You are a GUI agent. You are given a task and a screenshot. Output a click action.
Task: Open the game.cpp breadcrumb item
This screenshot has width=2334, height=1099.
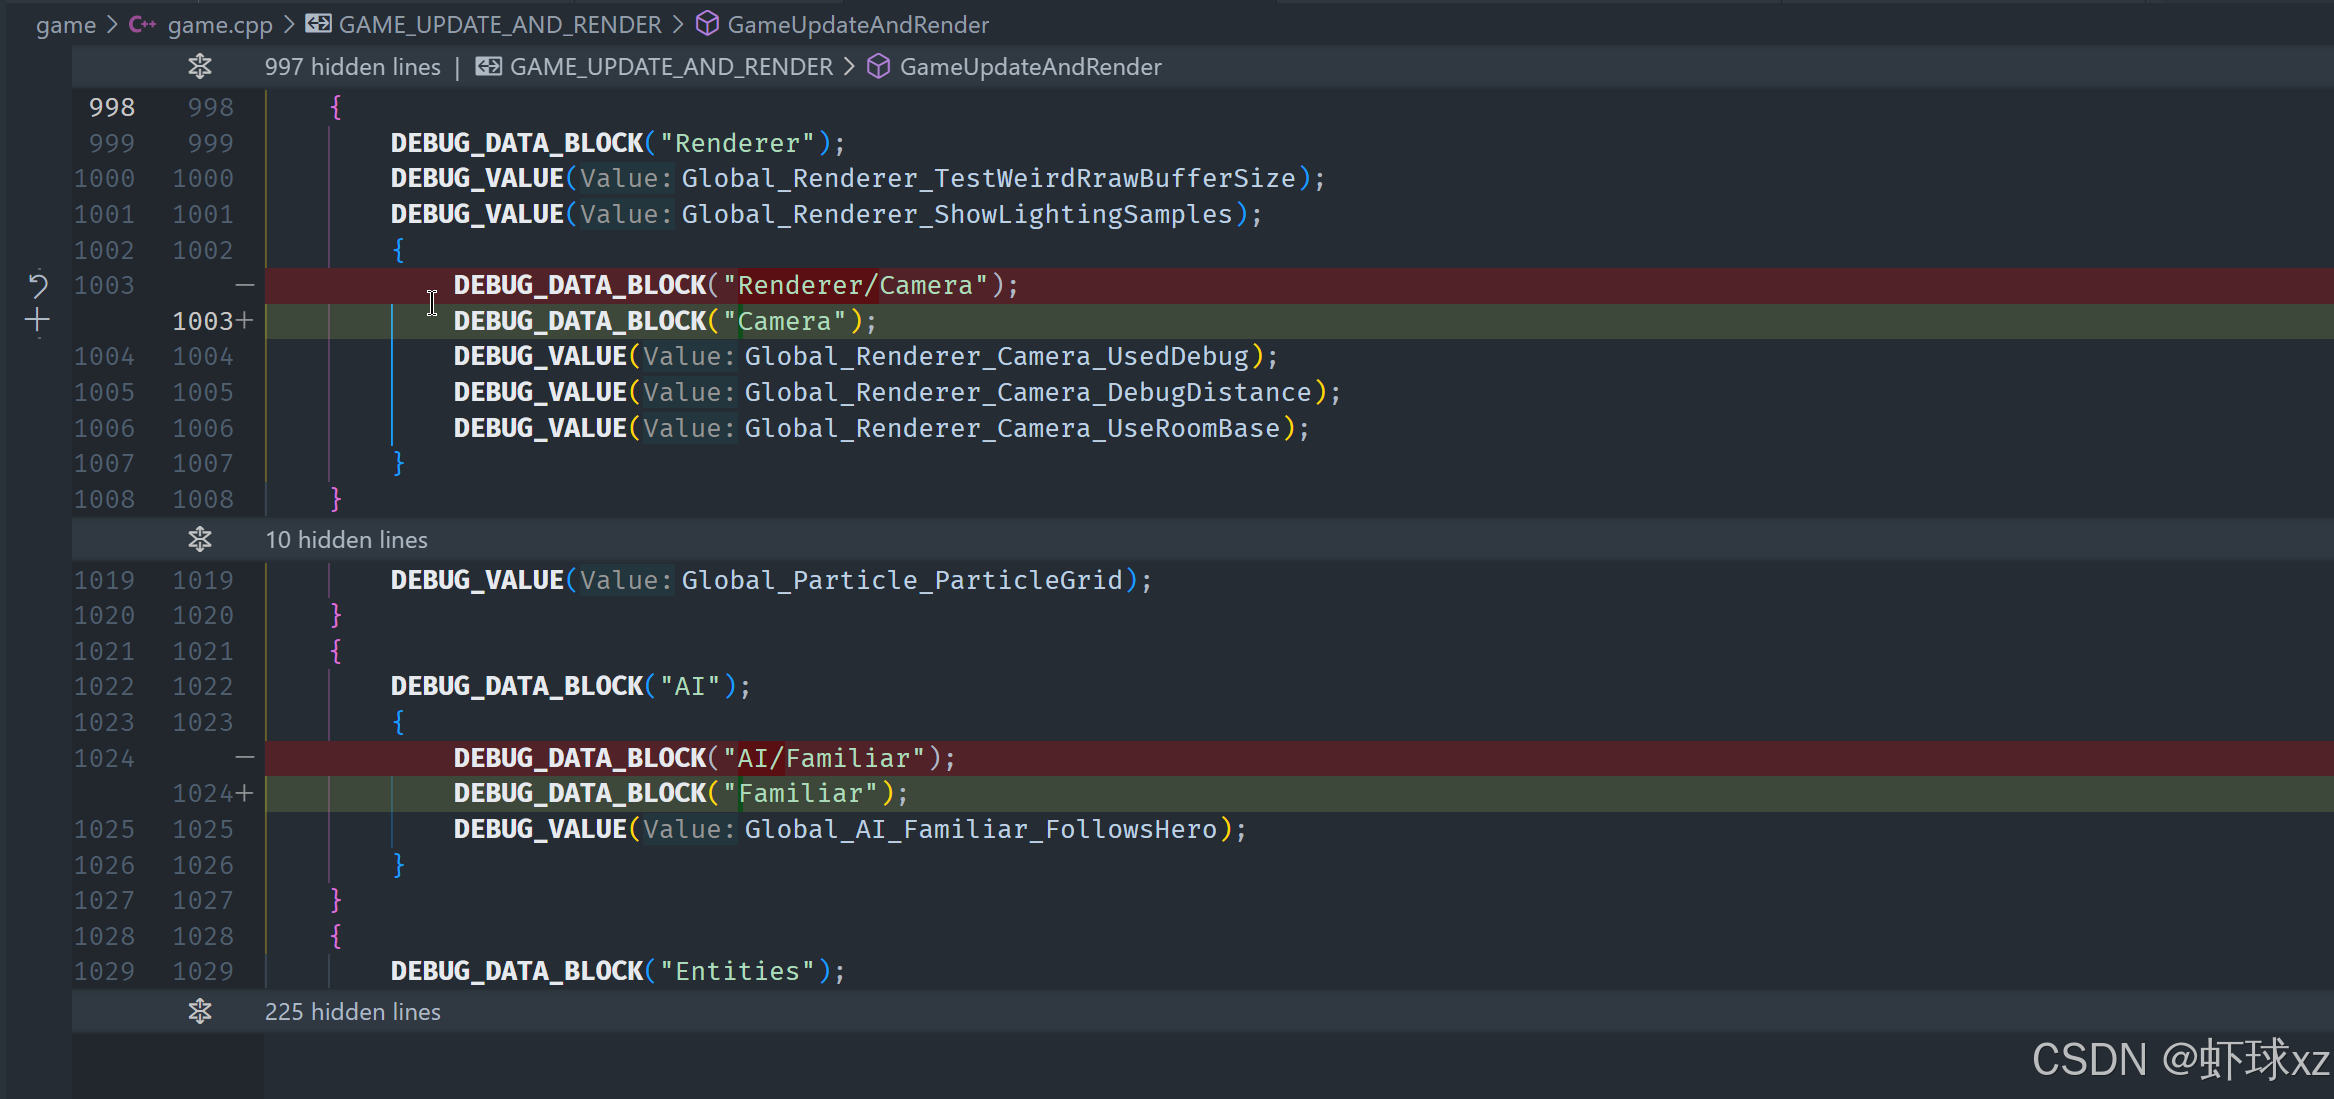point(220,25)
